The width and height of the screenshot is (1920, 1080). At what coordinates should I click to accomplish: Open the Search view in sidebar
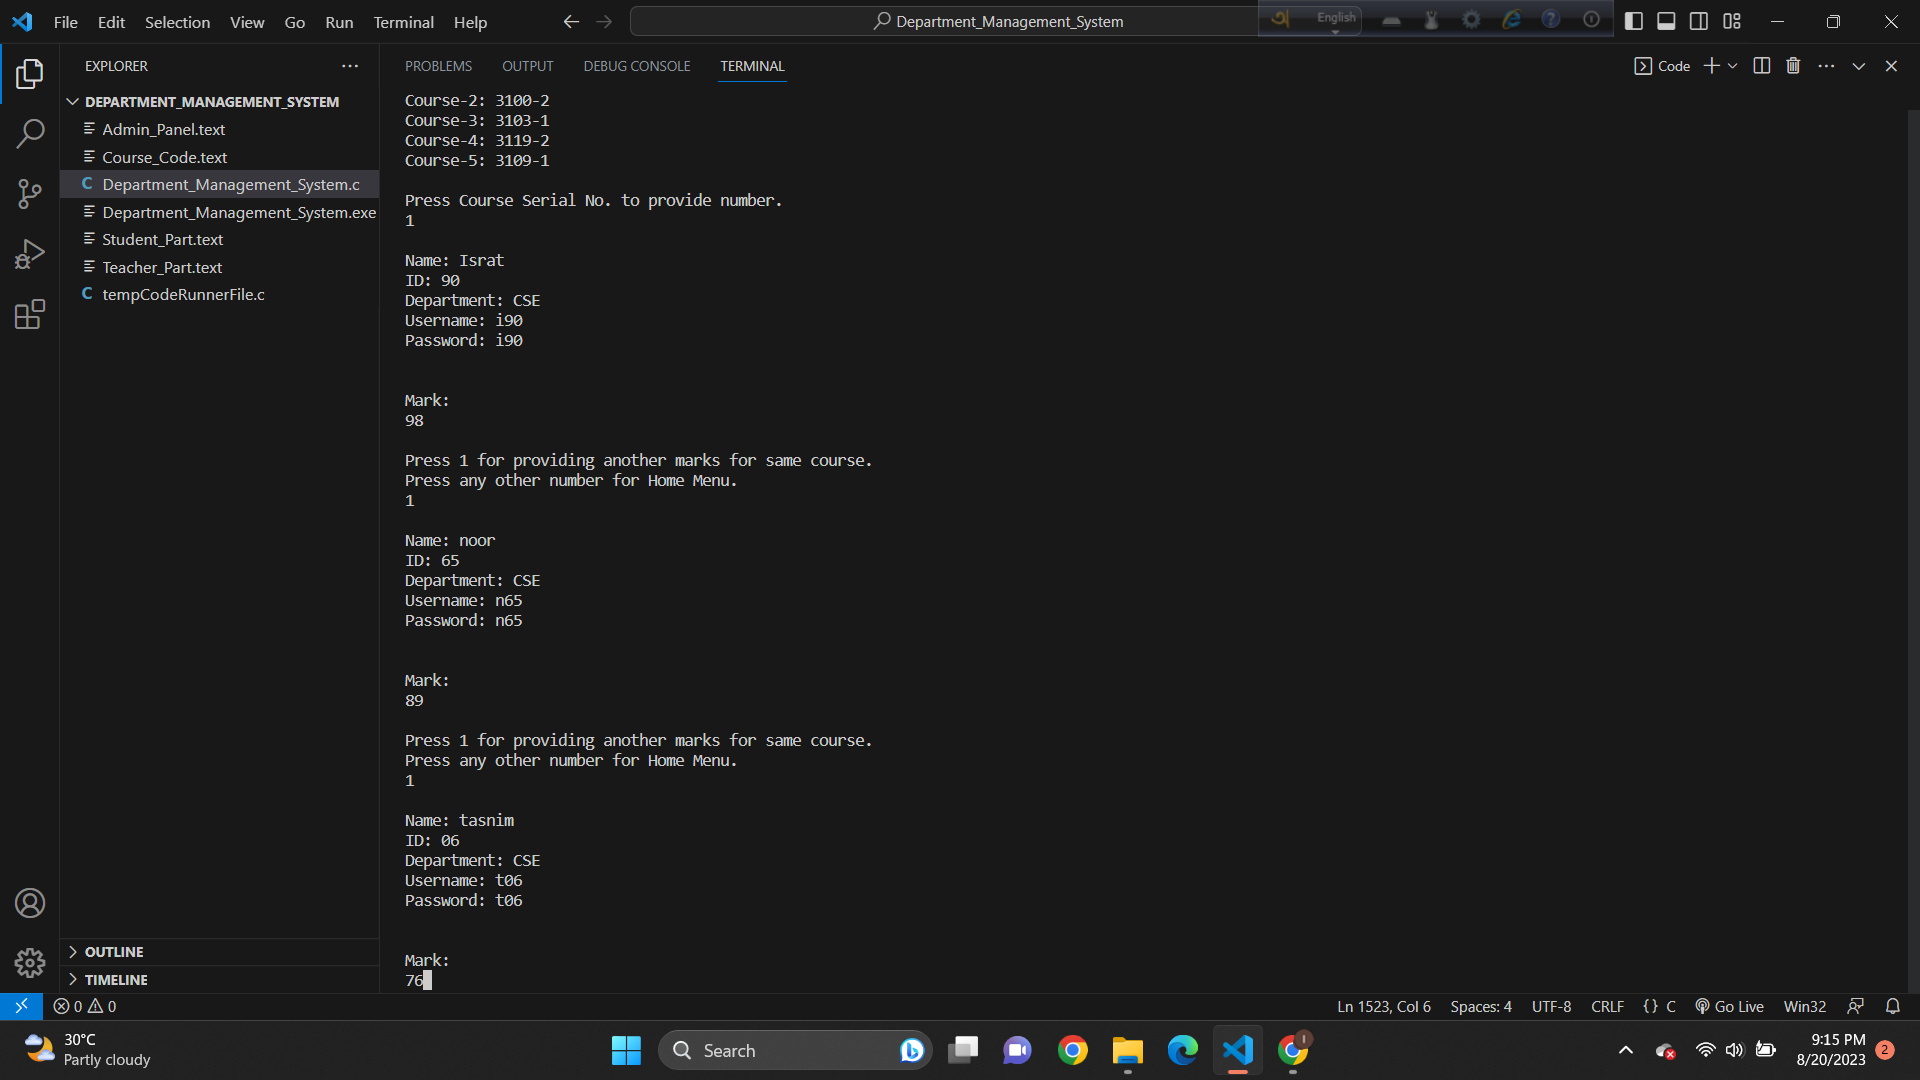point(30,134)
